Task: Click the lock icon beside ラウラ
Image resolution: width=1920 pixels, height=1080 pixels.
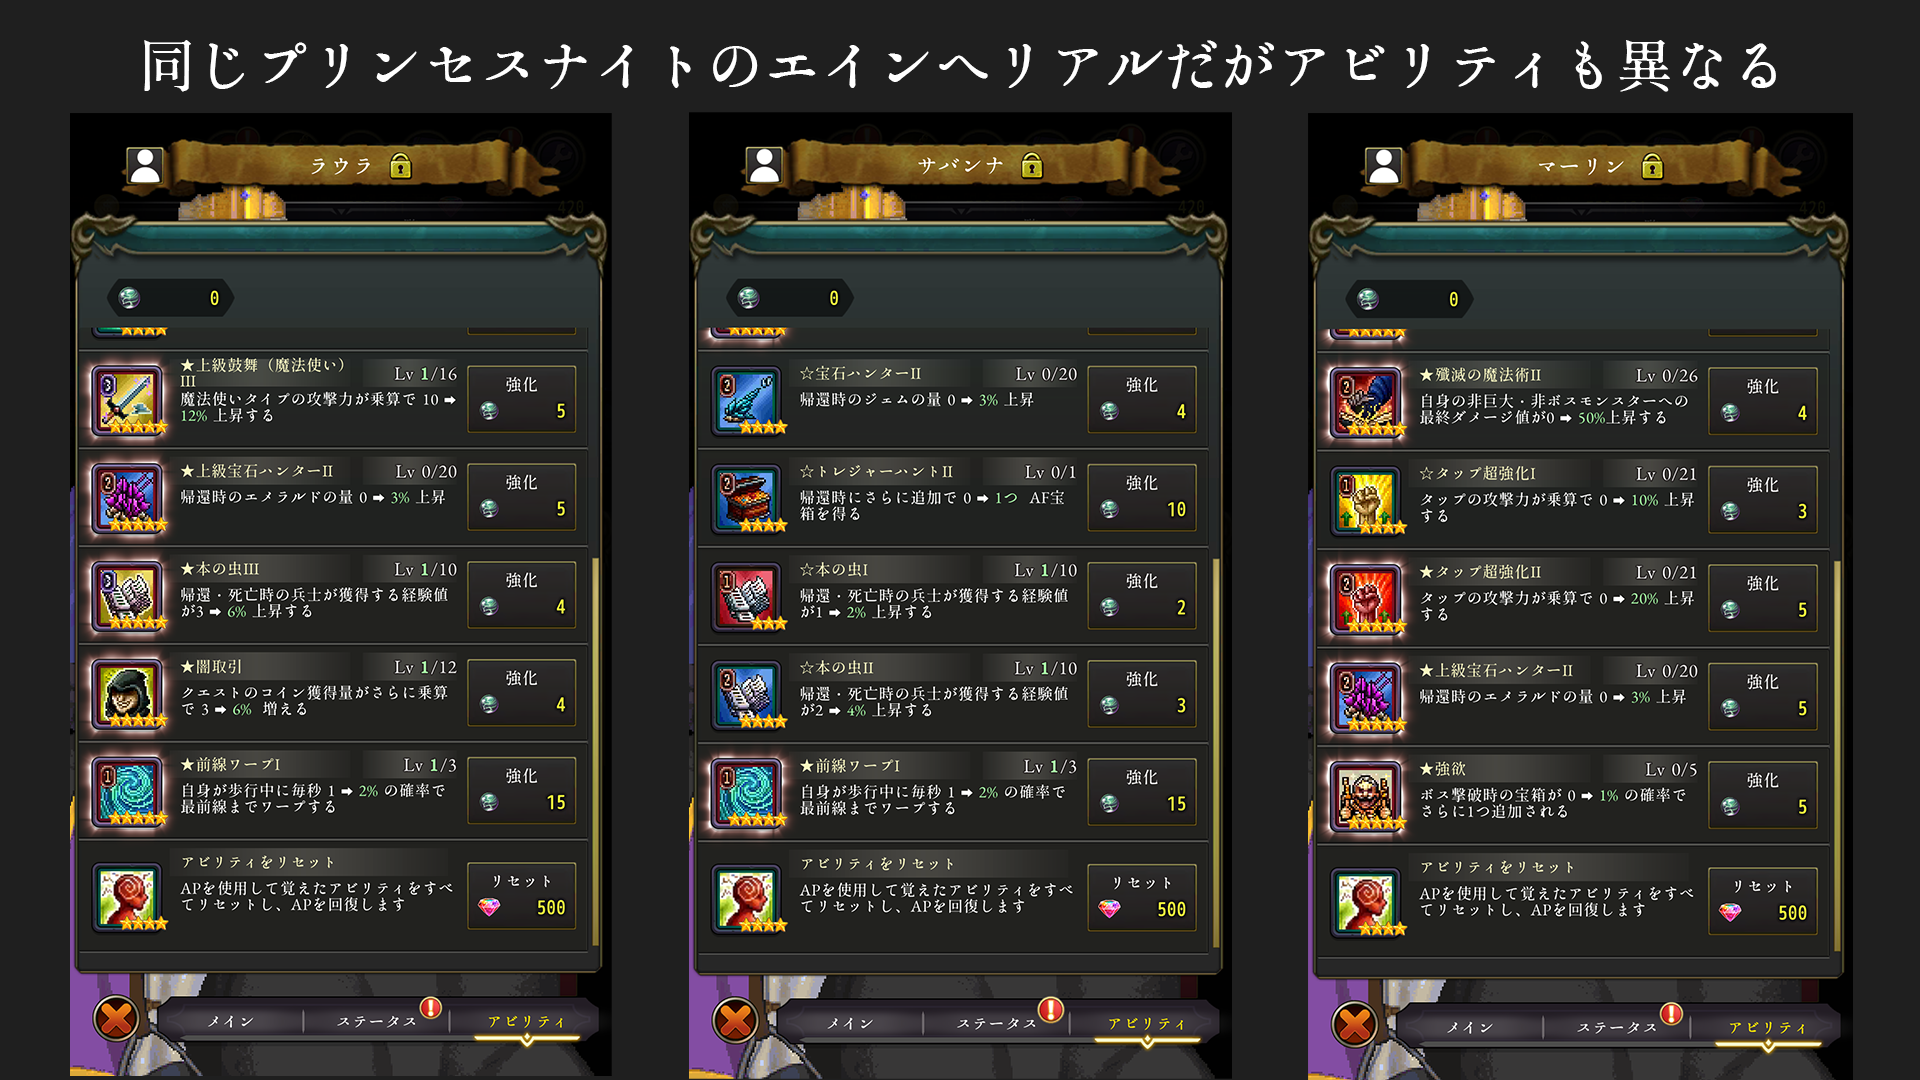Action: (401, 166)
